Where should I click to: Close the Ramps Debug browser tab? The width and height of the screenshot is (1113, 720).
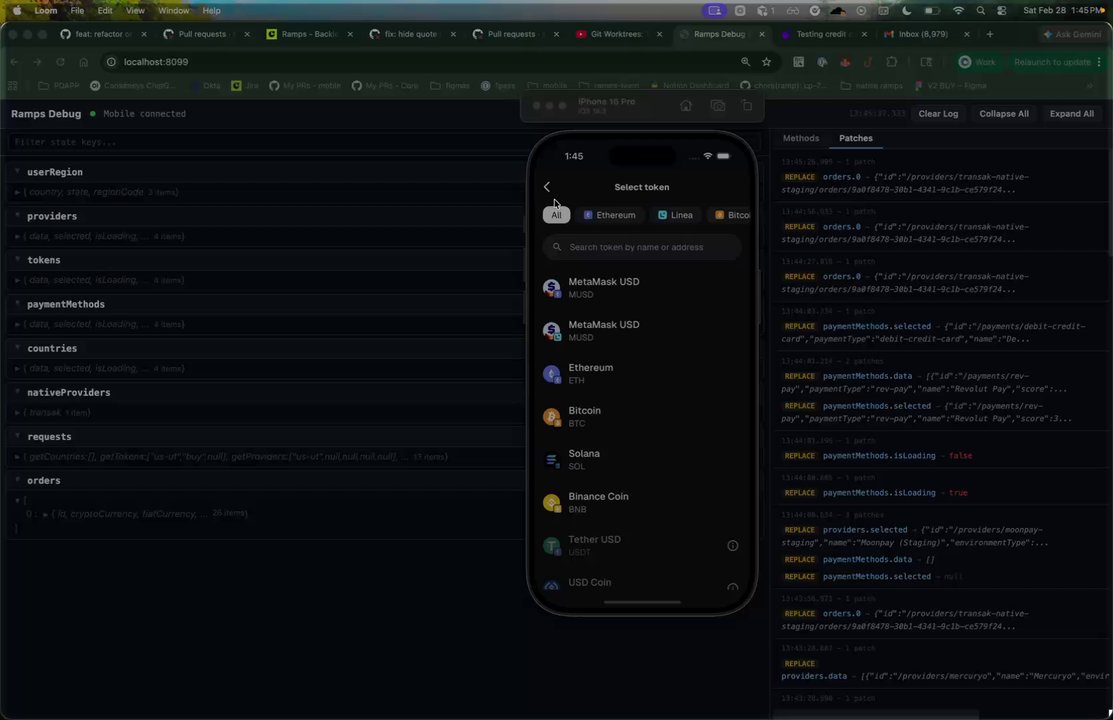coord(762,34)
